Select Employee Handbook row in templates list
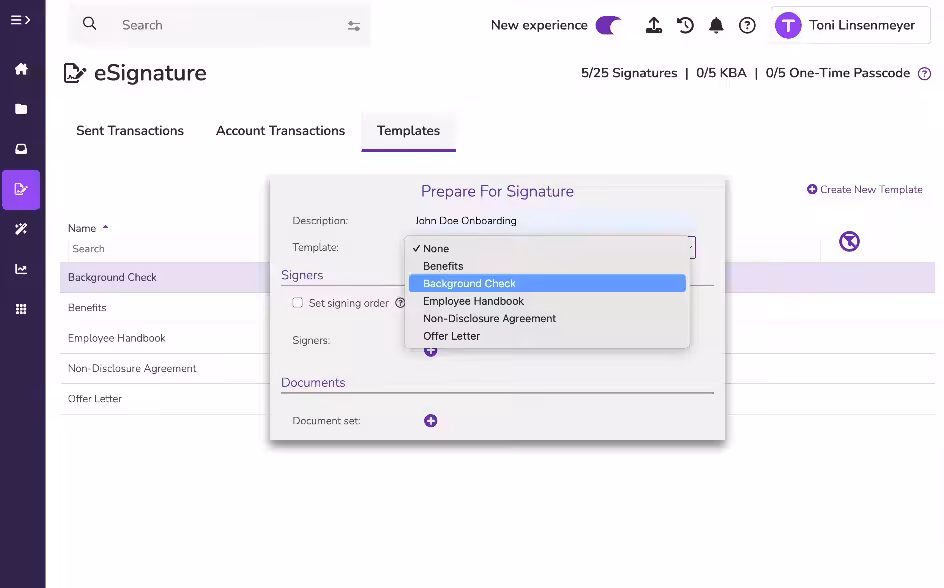The height and width of the screenshot is (588, 944). [x=164, y=338]
